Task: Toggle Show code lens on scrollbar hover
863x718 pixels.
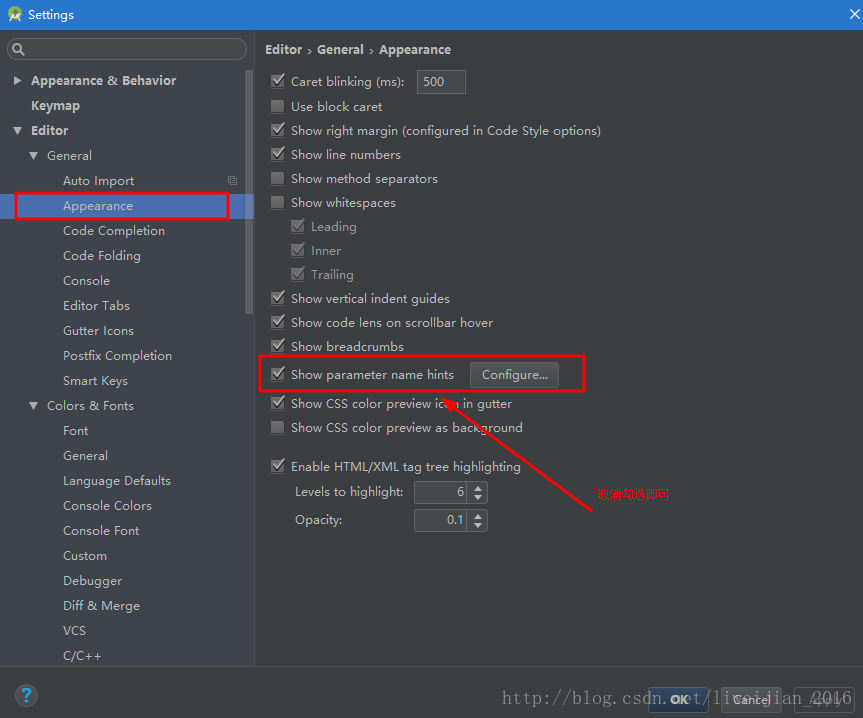Action: 278,322
